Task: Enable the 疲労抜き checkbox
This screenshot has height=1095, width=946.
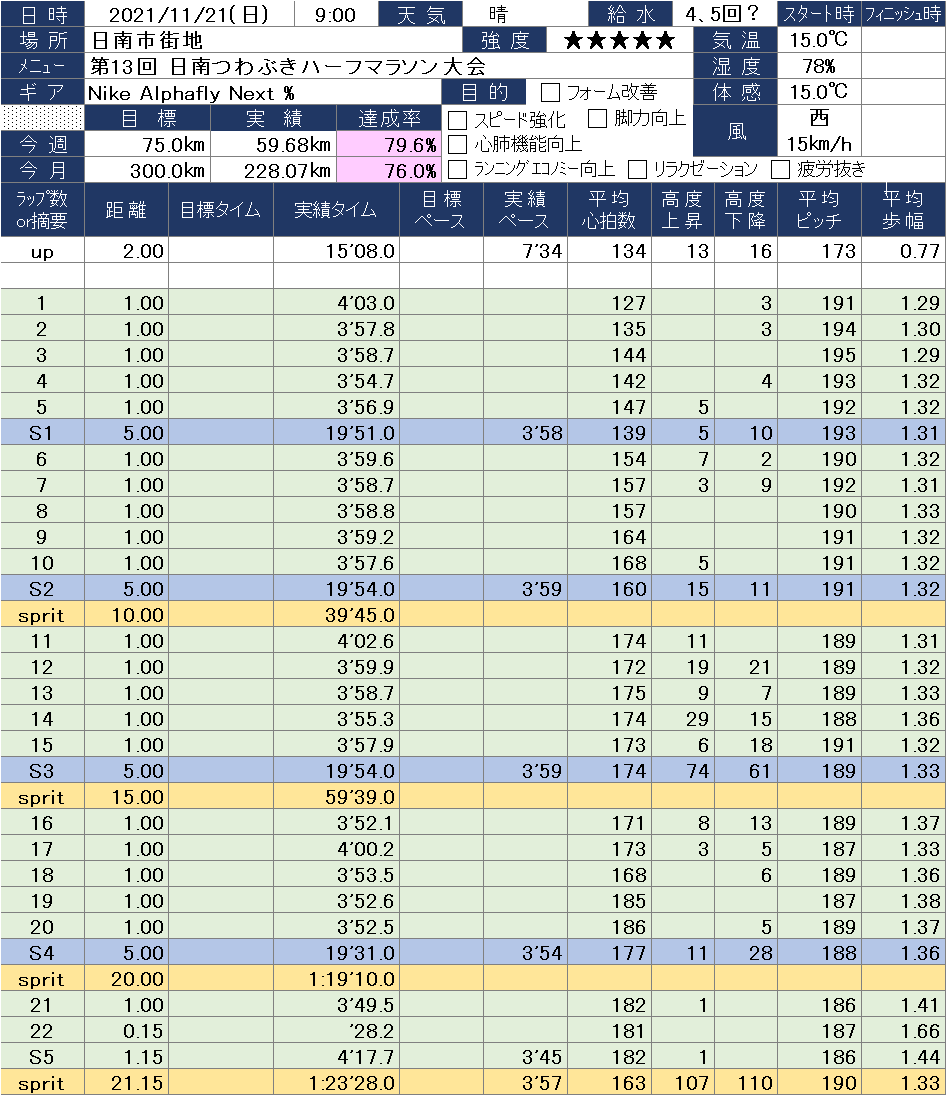Action: coord(781,169)
